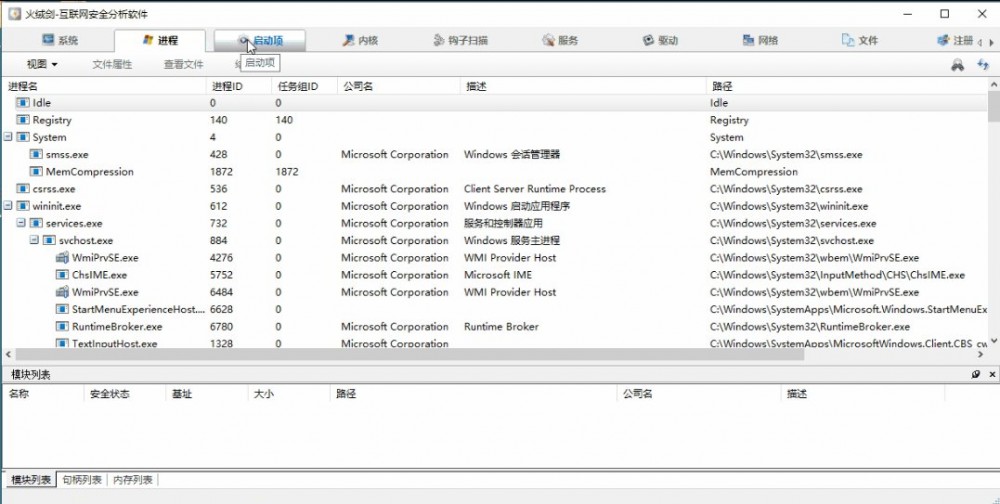This screenshot has height=504, width=1000.
Task: Click the WmiPrvSE.exe icon with PID 4276
Action: click(x=62, y=258)
